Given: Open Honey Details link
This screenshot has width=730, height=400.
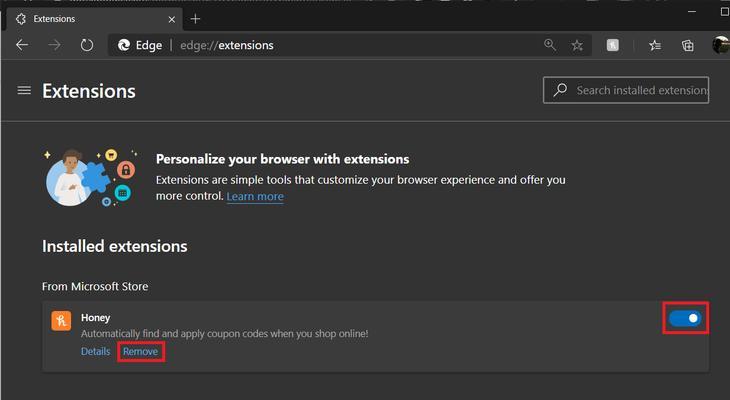Looking at the screenshot, I should point(95,352).
